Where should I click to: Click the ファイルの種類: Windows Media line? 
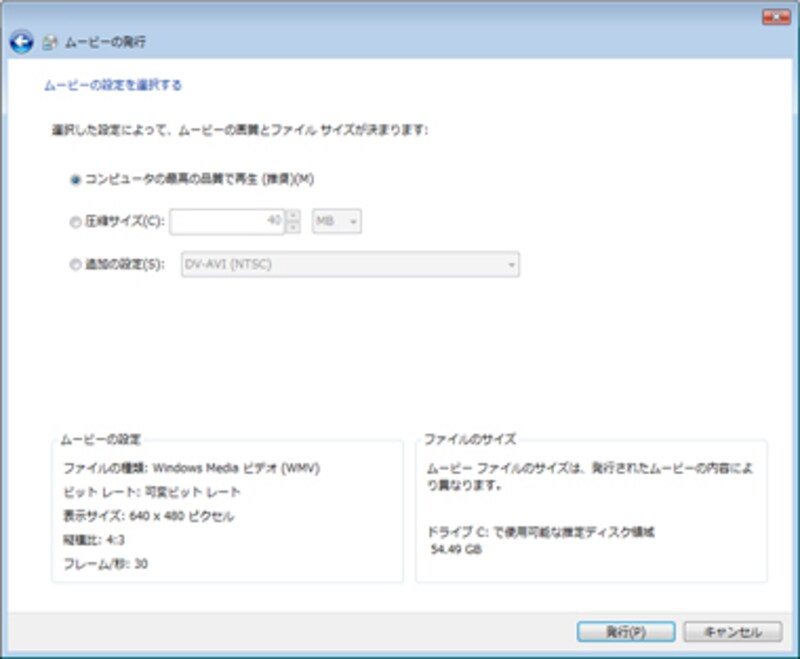pos(191,468)
